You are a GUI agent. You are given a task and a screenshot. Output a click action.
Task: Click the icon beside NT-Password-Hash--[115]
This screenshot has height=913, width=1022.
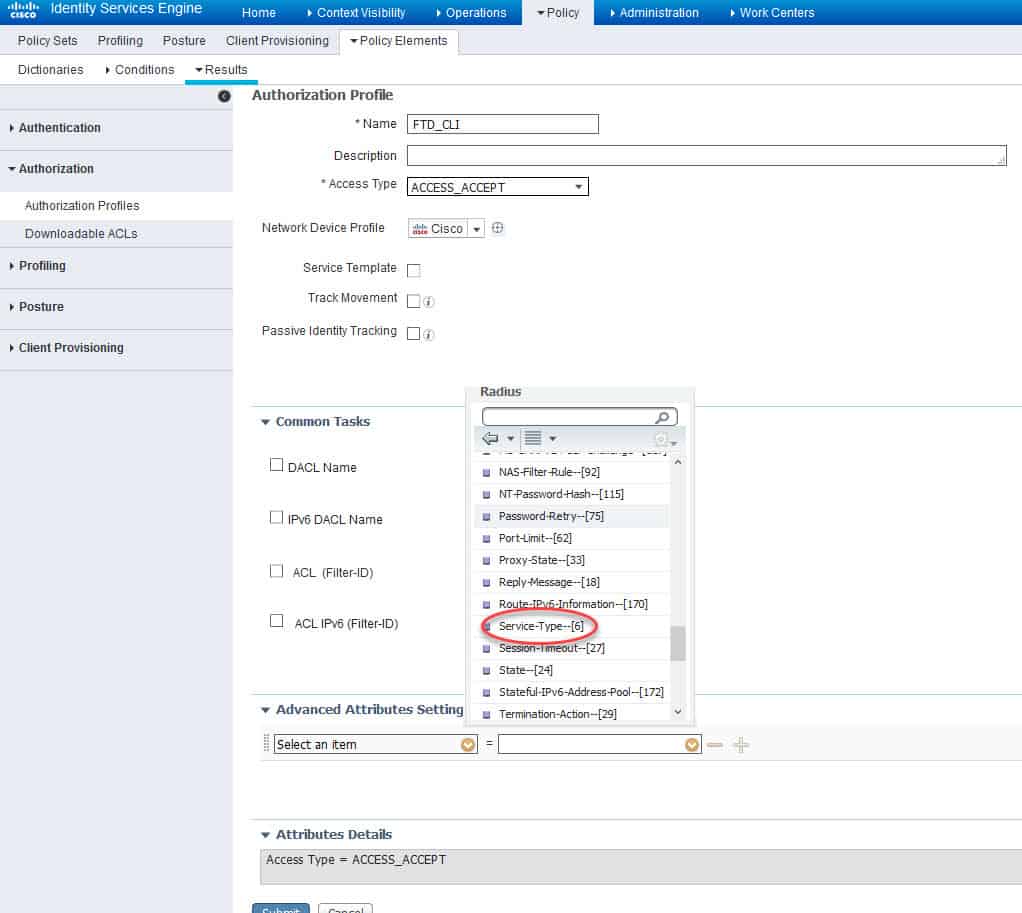tap(486, 495)
